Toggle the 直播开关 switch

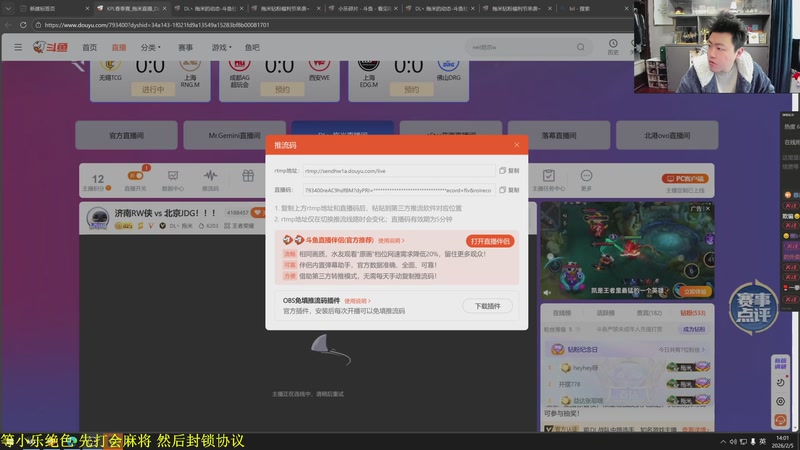[135, 176]
